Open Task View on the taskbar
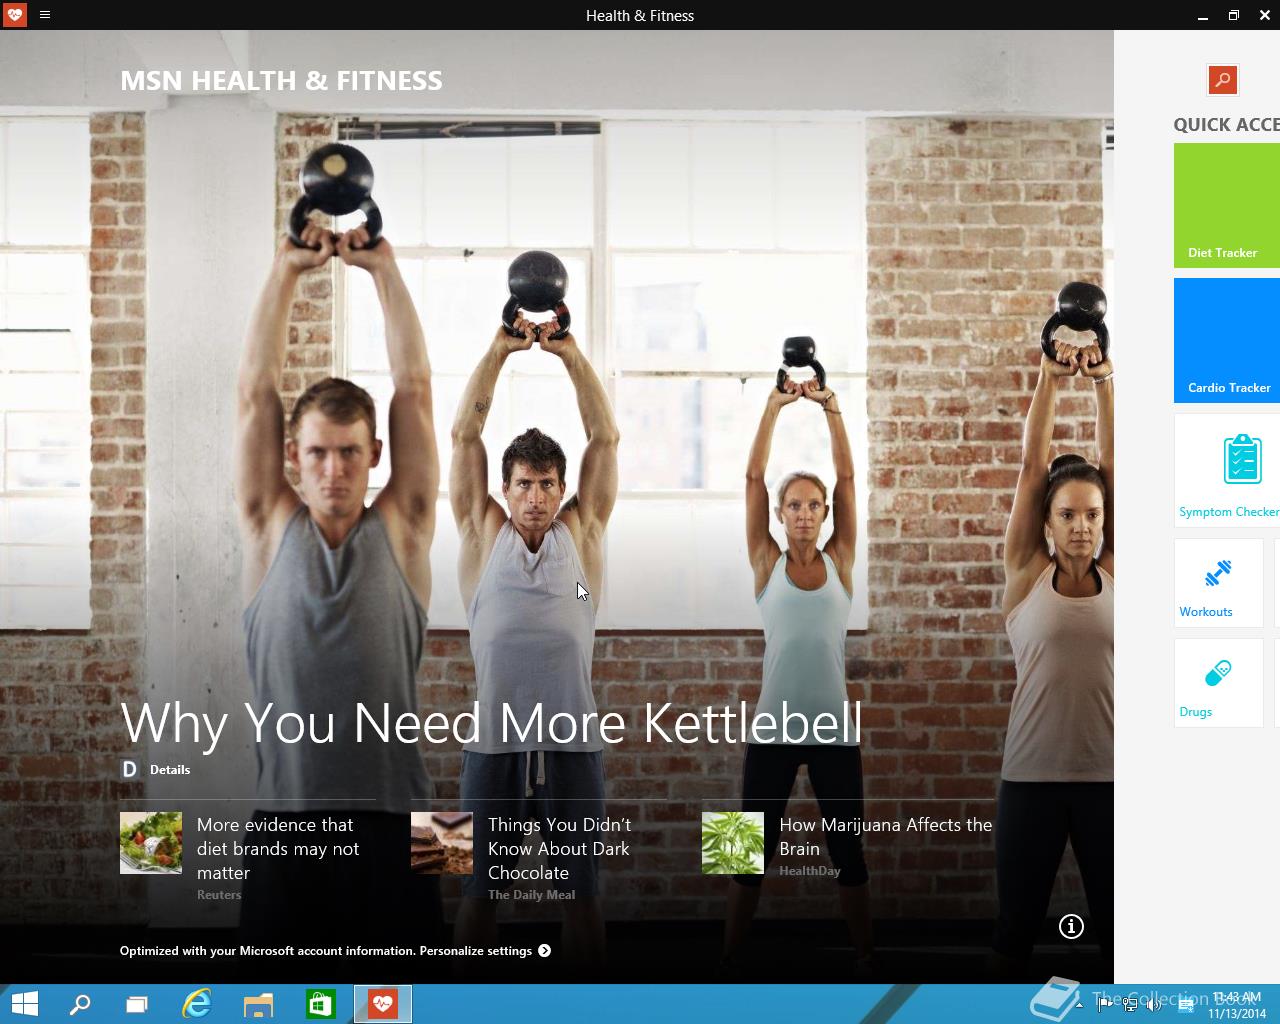This screenshot has width=1280, height=1024. (137, 1004)
